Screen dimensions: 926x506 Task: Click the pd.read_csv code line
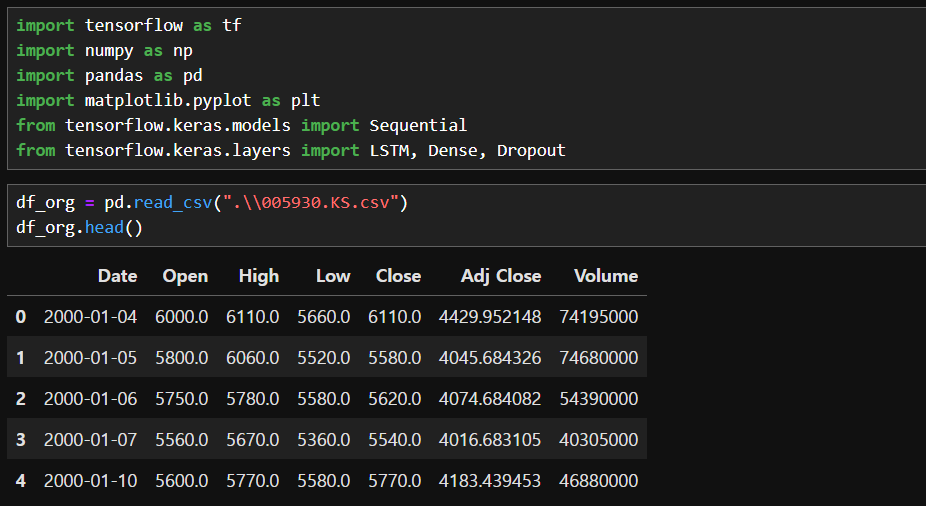click(x=212, y=203)
